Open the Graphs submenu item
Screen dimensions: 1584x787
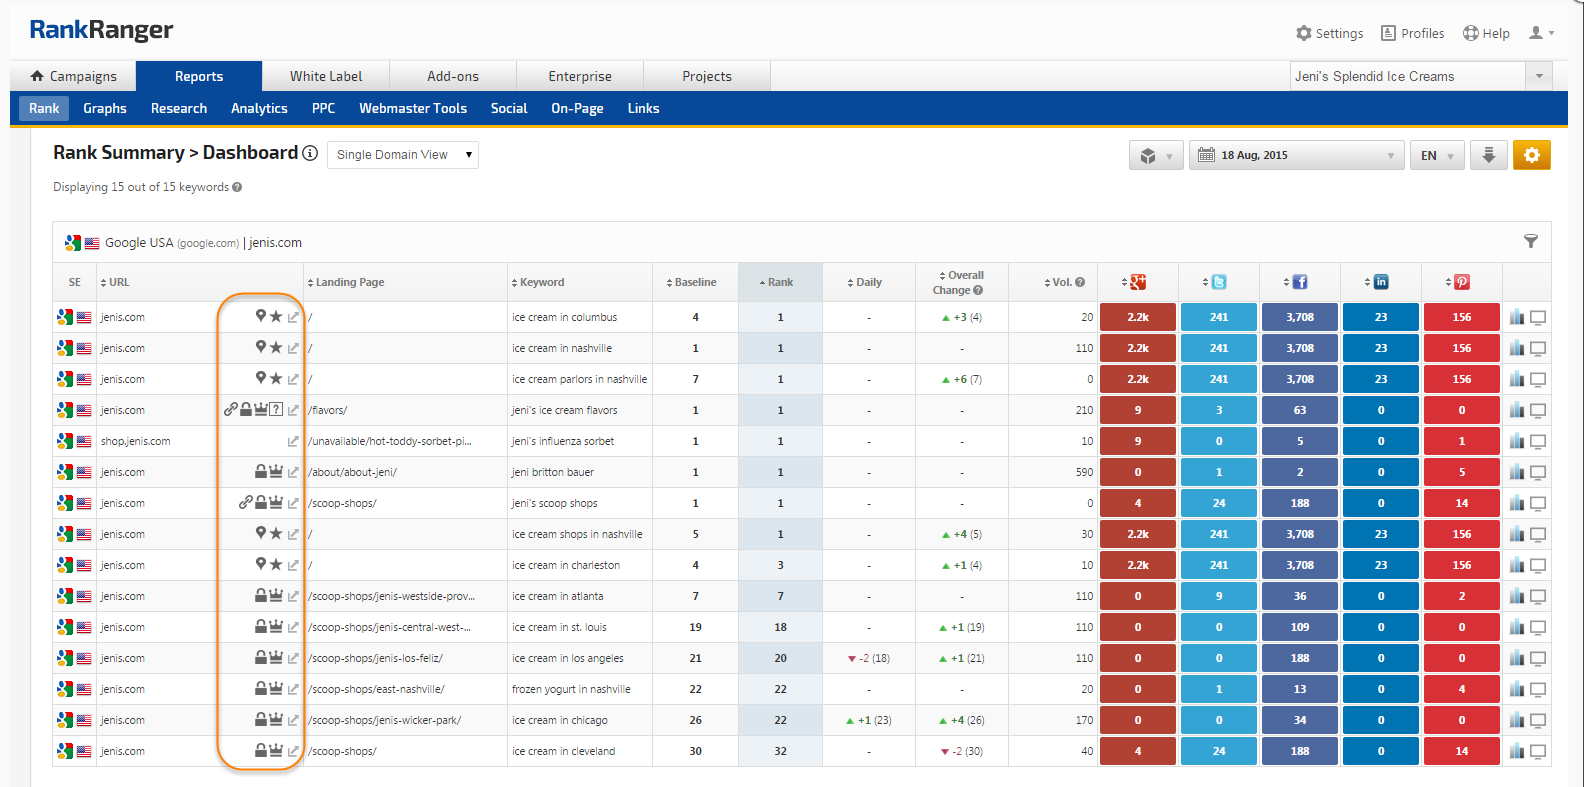105,108
